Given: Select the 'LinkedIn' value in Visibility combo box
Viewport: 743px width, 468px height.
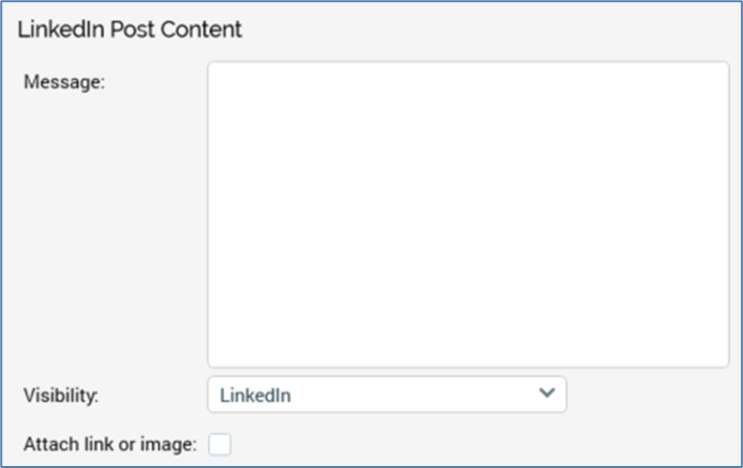Looking at the screenshot, I should point(256,395).
